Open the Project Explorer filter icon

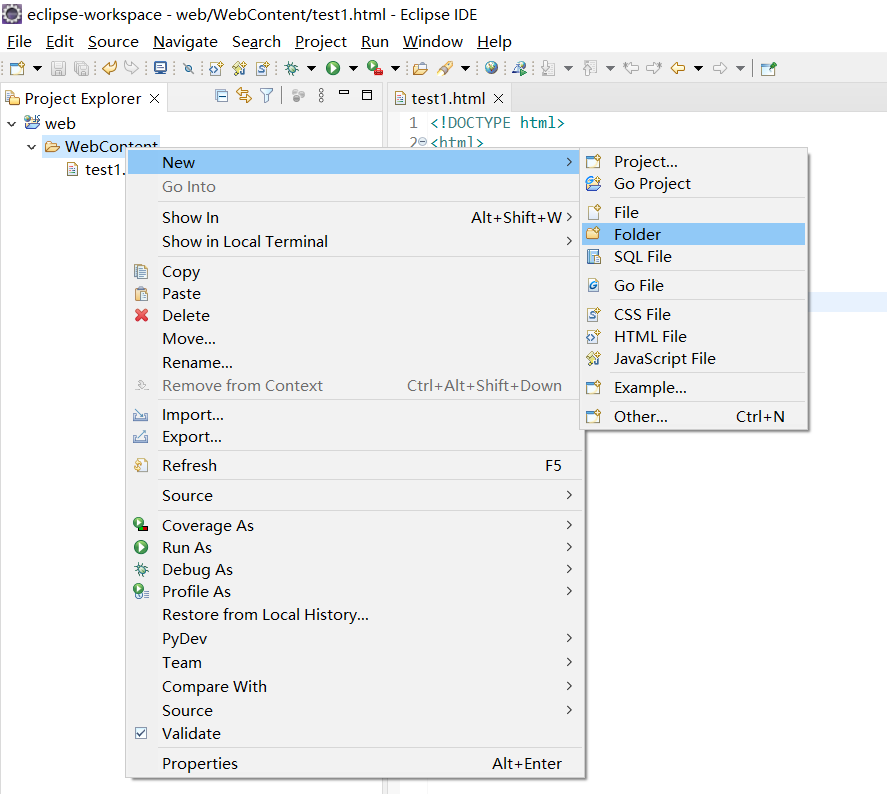(266, 96)
